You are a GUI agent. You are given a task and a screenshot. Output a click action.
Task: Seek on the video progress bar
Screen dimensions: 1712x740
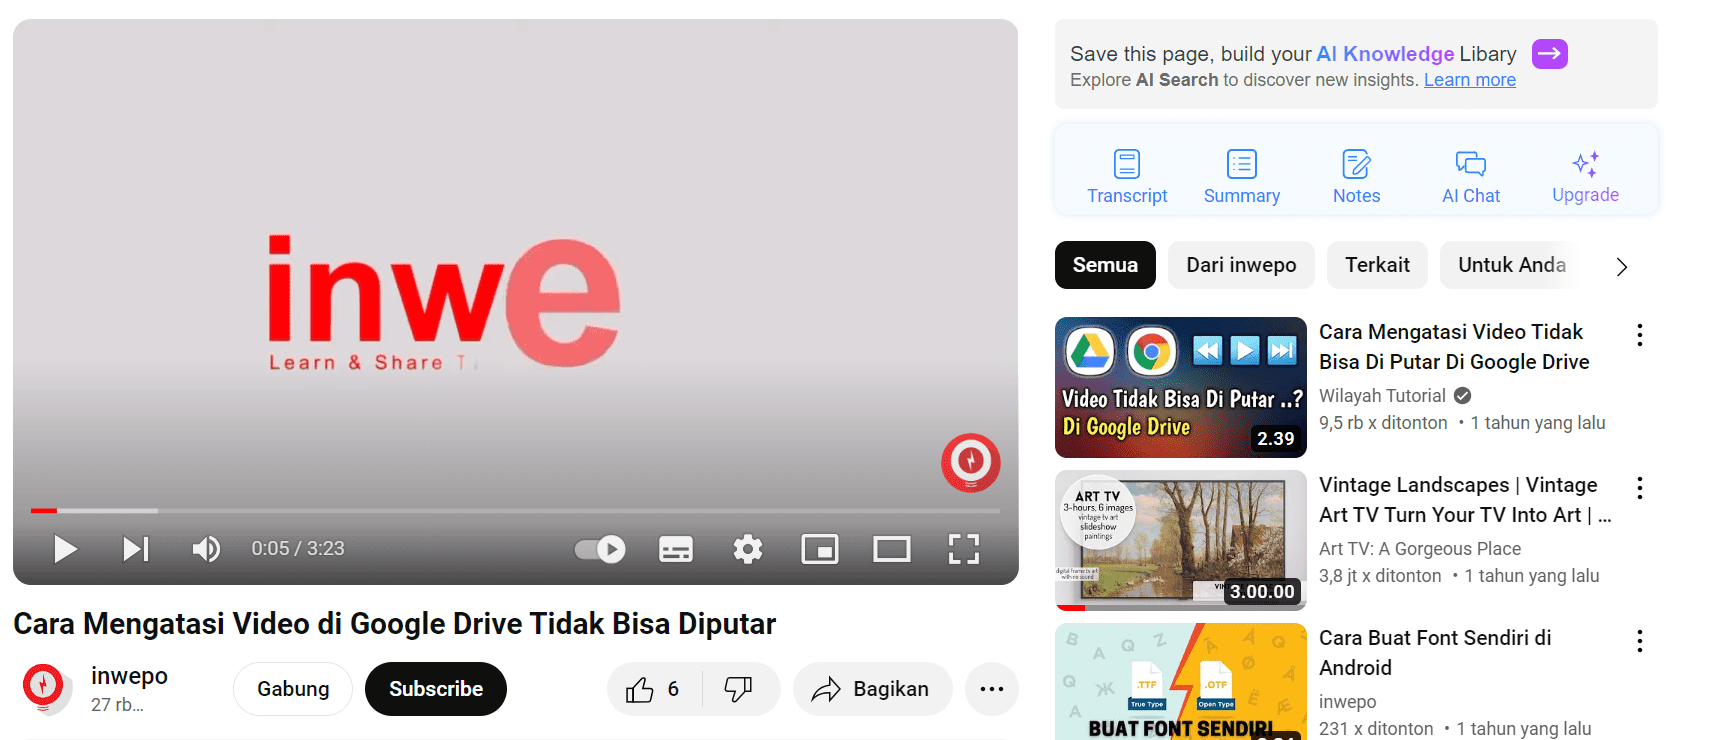tap(515, 511)
